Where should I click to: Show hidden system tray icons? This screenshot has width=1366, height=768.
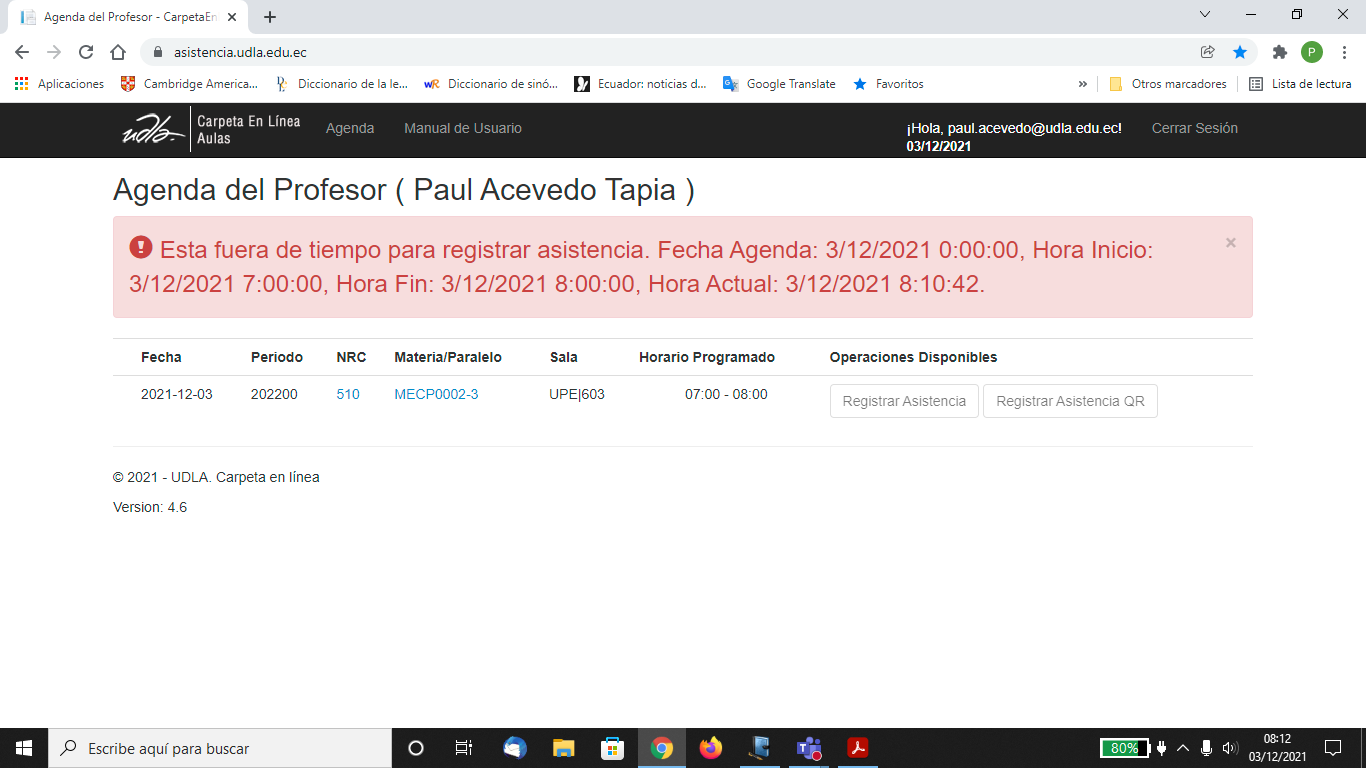coord(1183,748)
